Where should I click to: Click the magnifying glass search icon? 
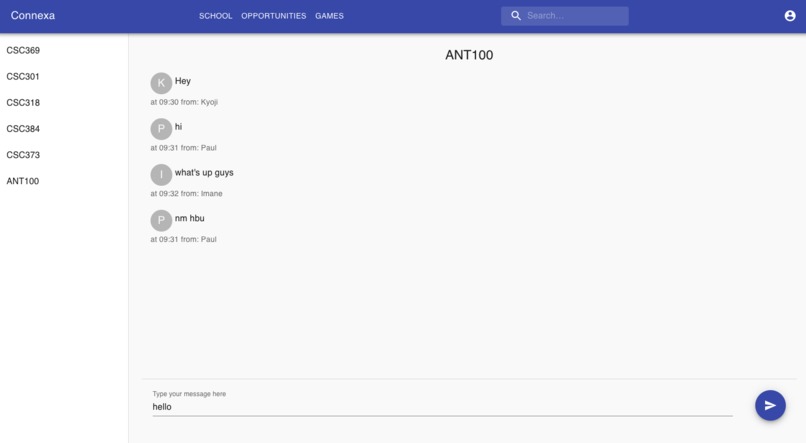point(516,16)
